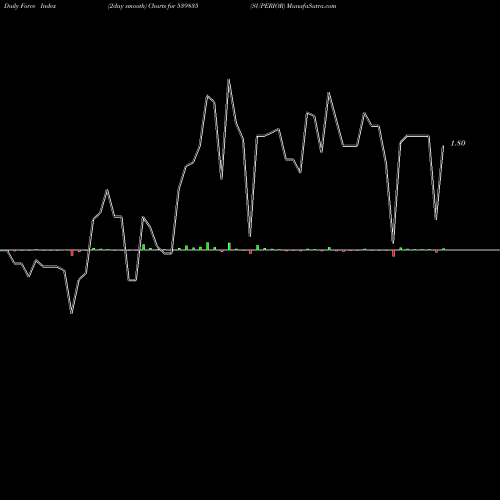Screen dimensions: 500x500
Task: Click the '(2day smooth) Charts for 539835' text
Action: 153,6
